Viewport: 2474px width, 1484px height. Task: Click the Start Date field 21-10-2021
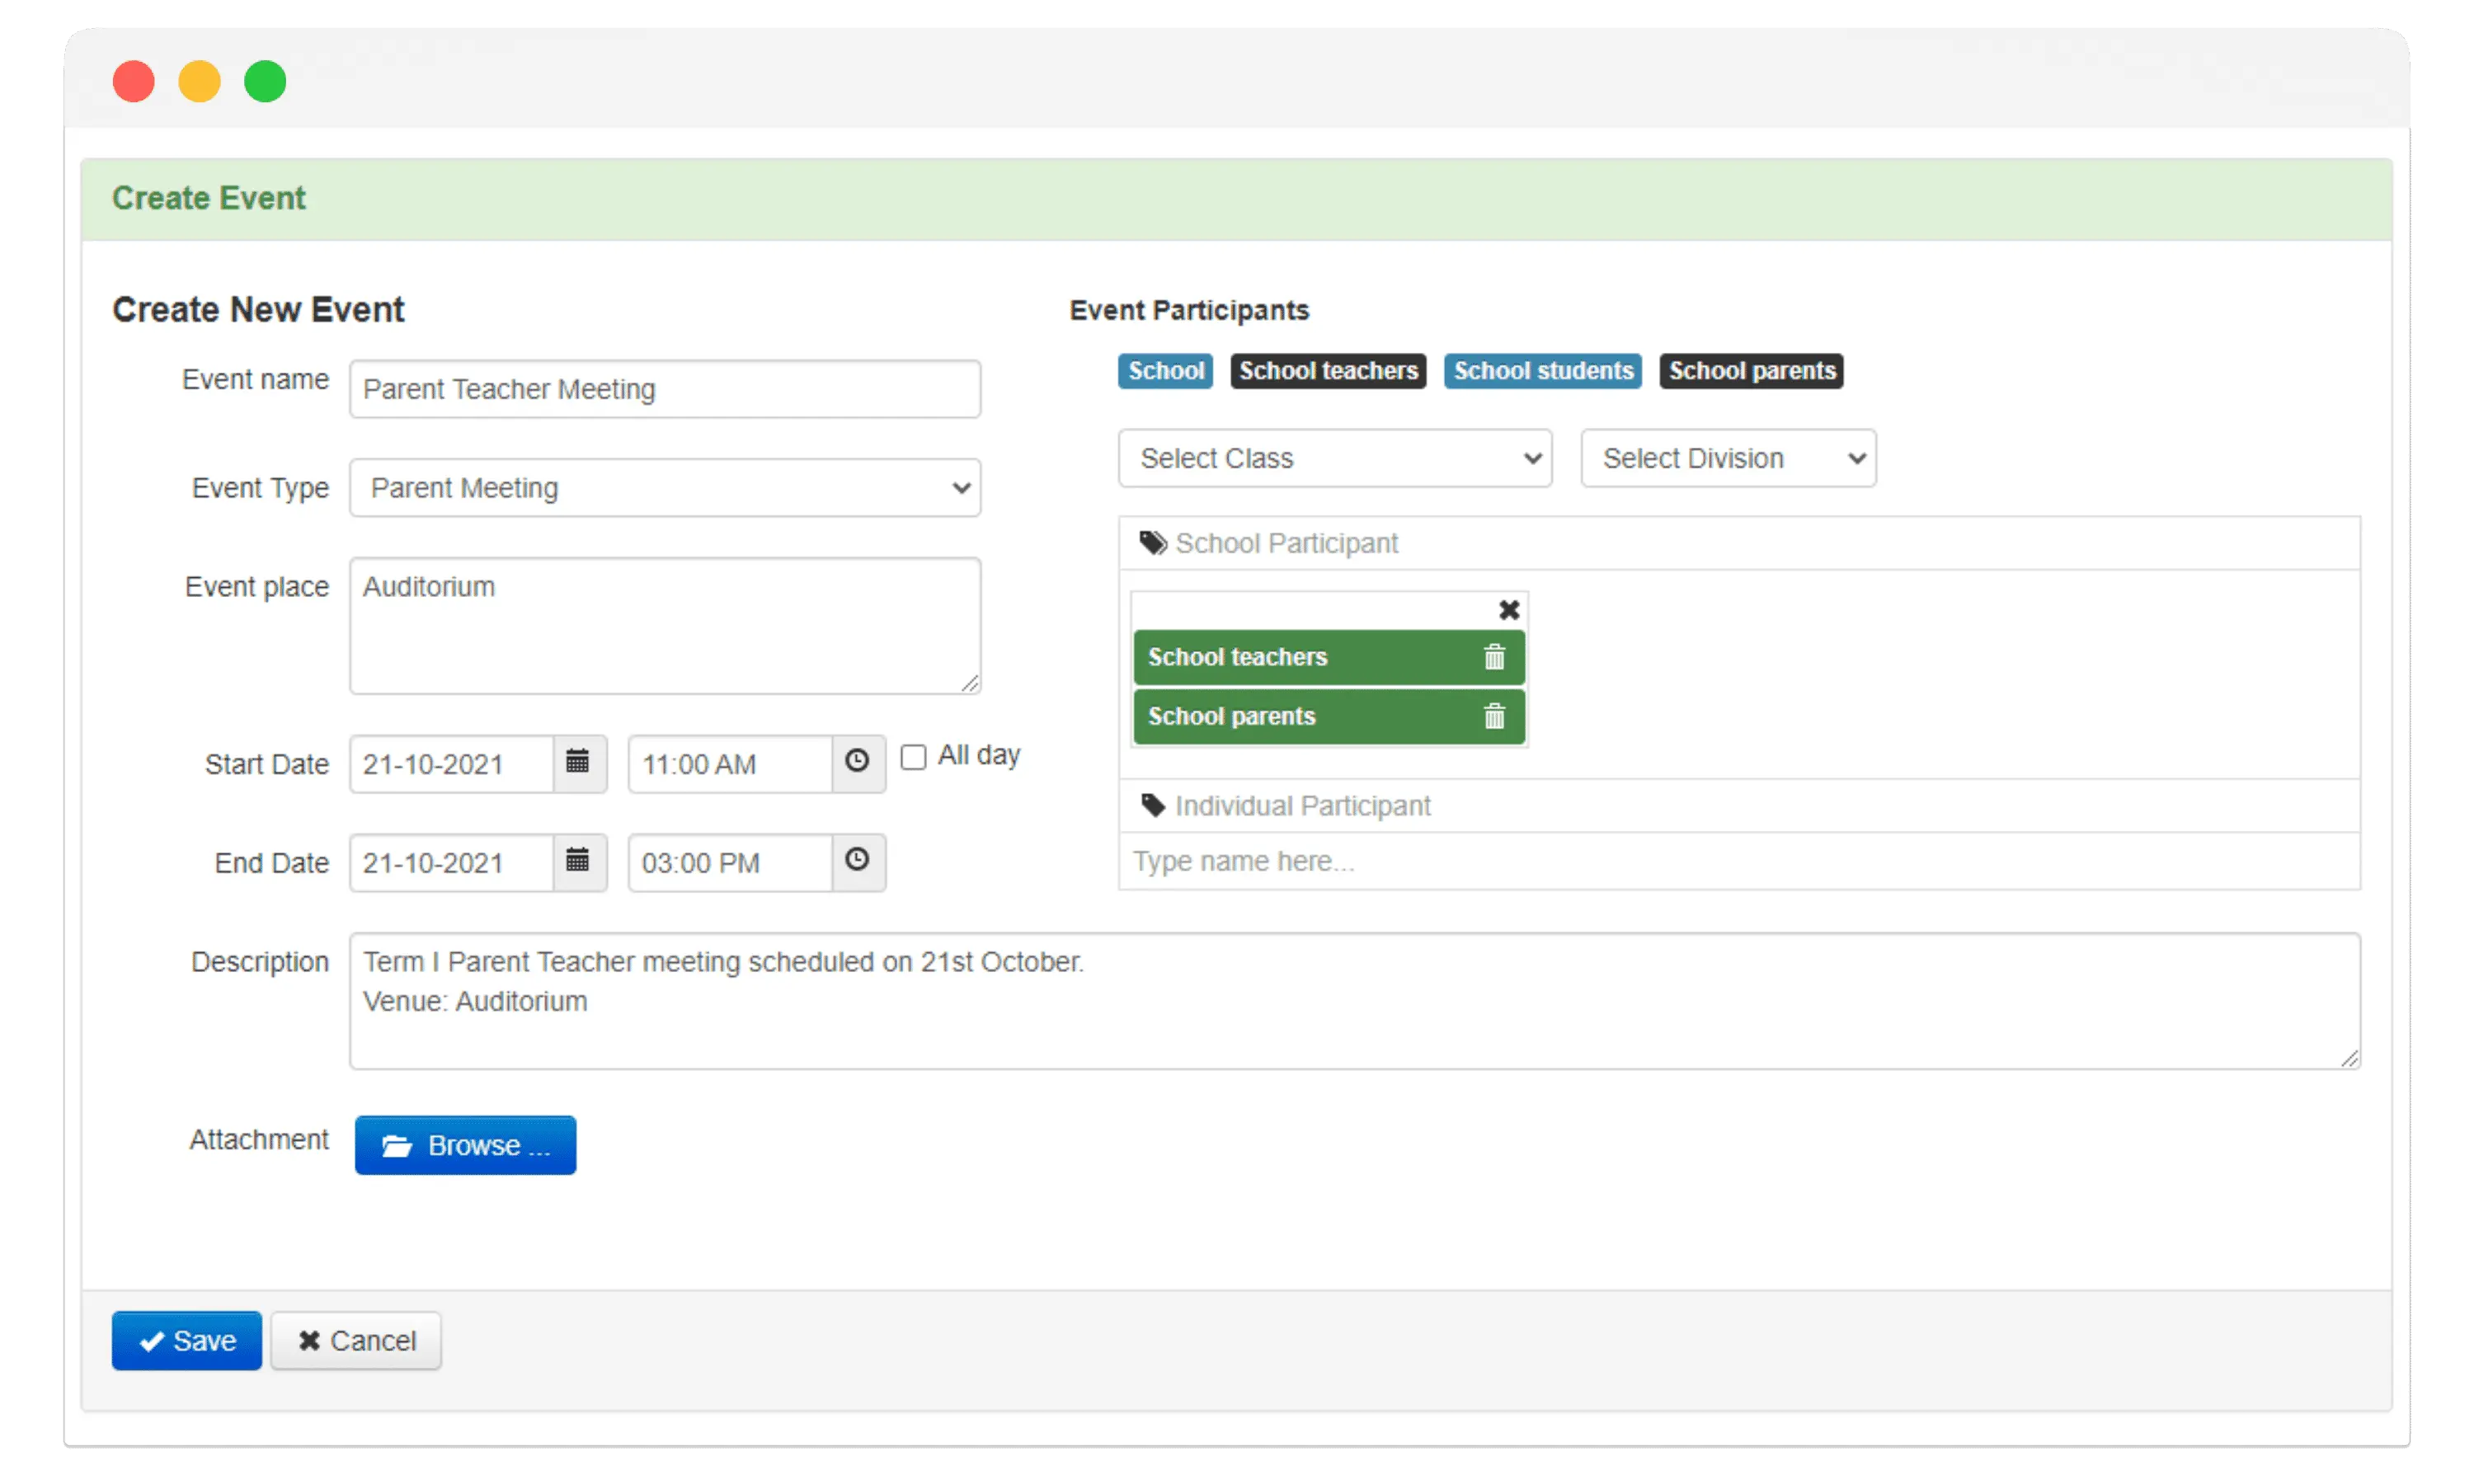click(x=451, y=764)
